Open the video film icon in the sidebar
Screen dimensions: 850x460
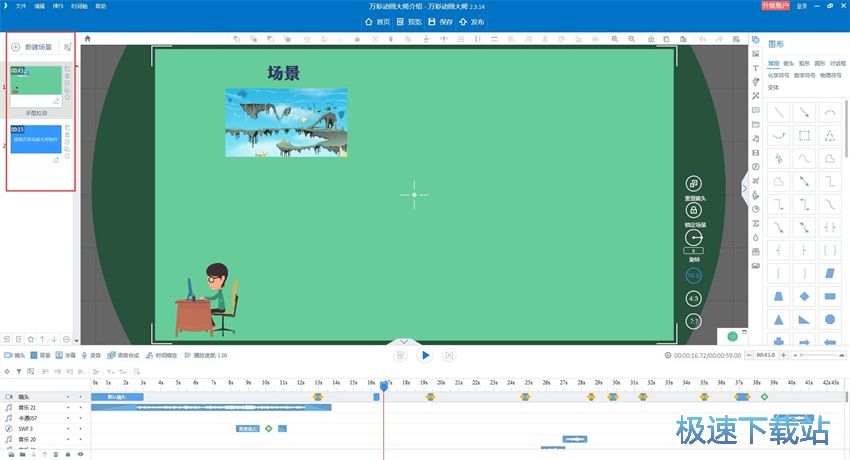(756, 153)
